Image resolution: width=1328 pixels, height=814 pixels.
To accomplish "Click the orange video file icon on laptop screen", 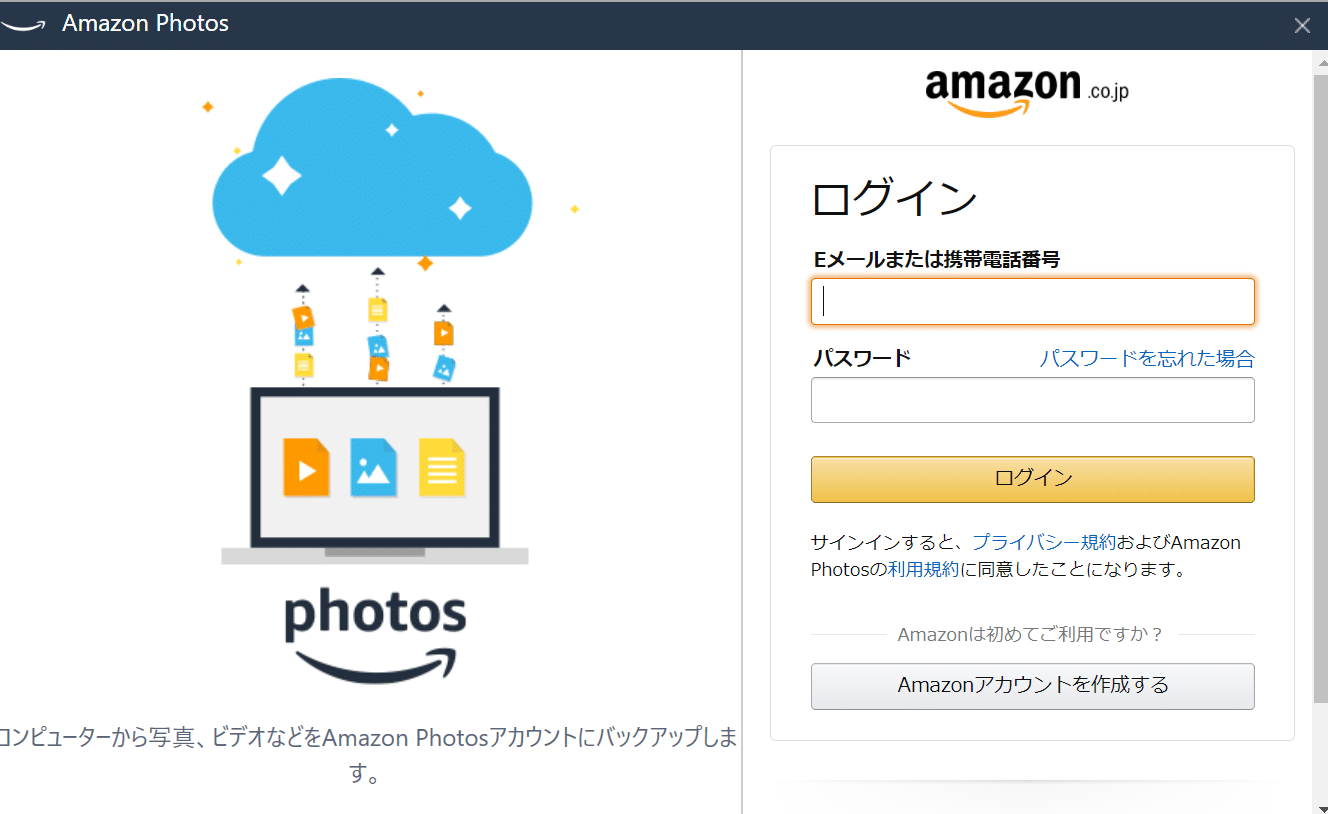I will click(x=306, y=467).
